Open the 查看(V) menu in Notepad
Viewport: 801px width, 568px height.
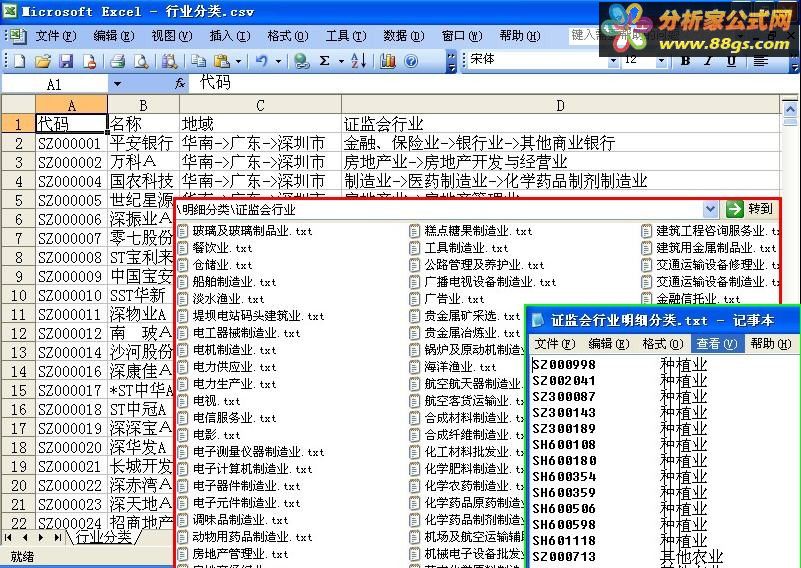pos(716,343)
